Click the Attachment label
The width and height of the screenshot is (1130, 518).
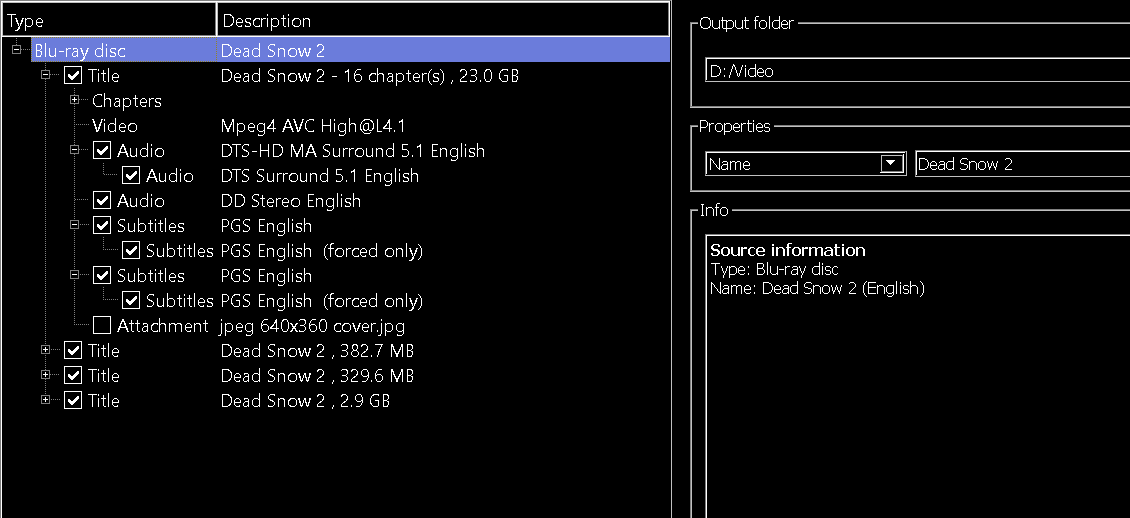[163, 326]
